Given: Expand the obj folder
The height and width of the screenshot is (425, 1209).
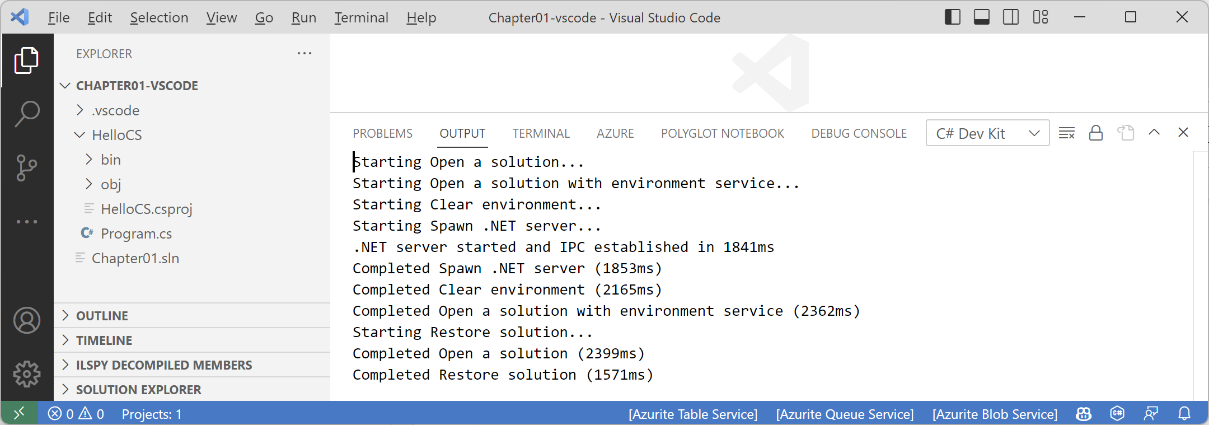Looking at the screenshot, I should tap(192, 184).
